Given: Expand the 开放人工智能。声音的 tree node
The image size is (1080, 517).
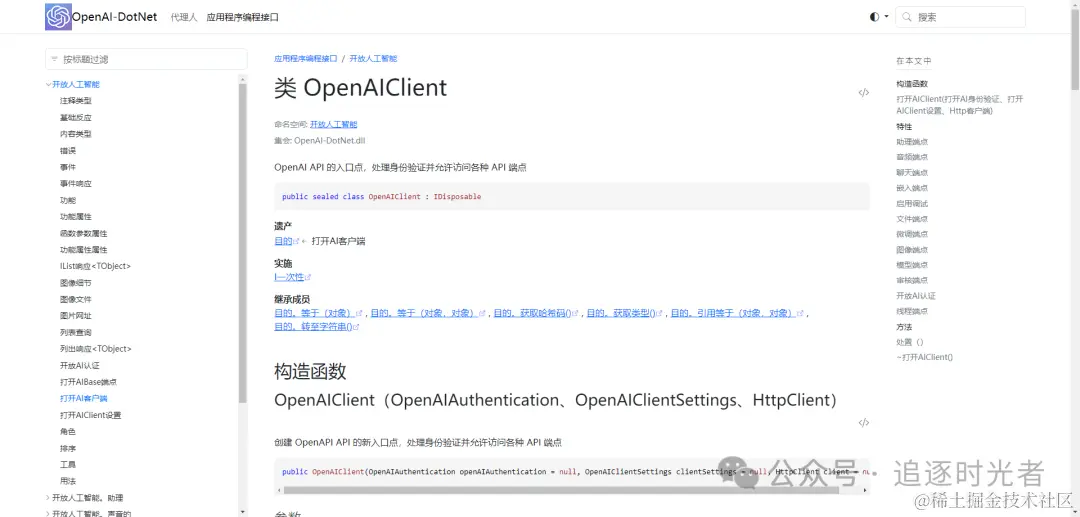Looking at the screenshot, I should pos(48,514).
